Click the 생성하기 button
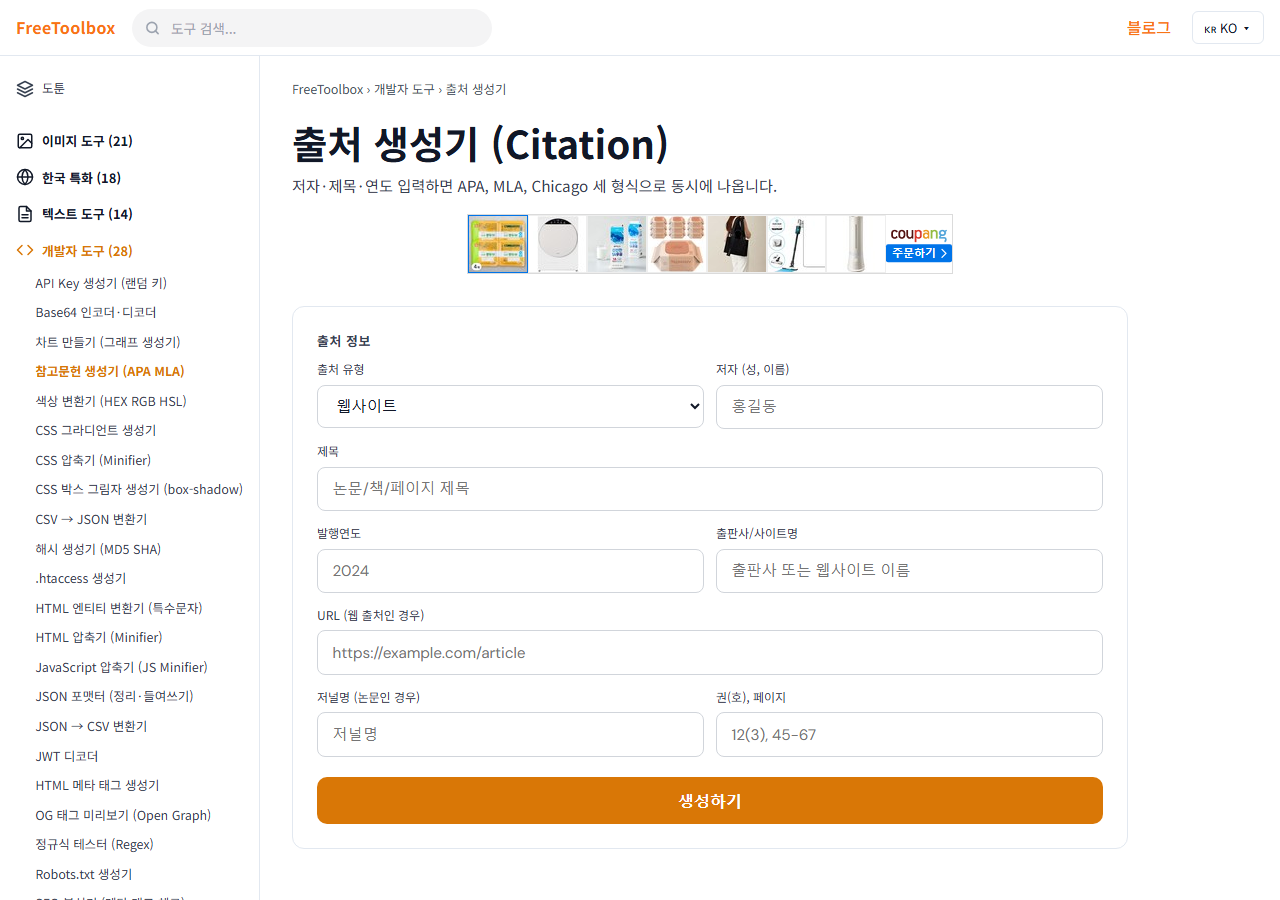 pos(710,800)
